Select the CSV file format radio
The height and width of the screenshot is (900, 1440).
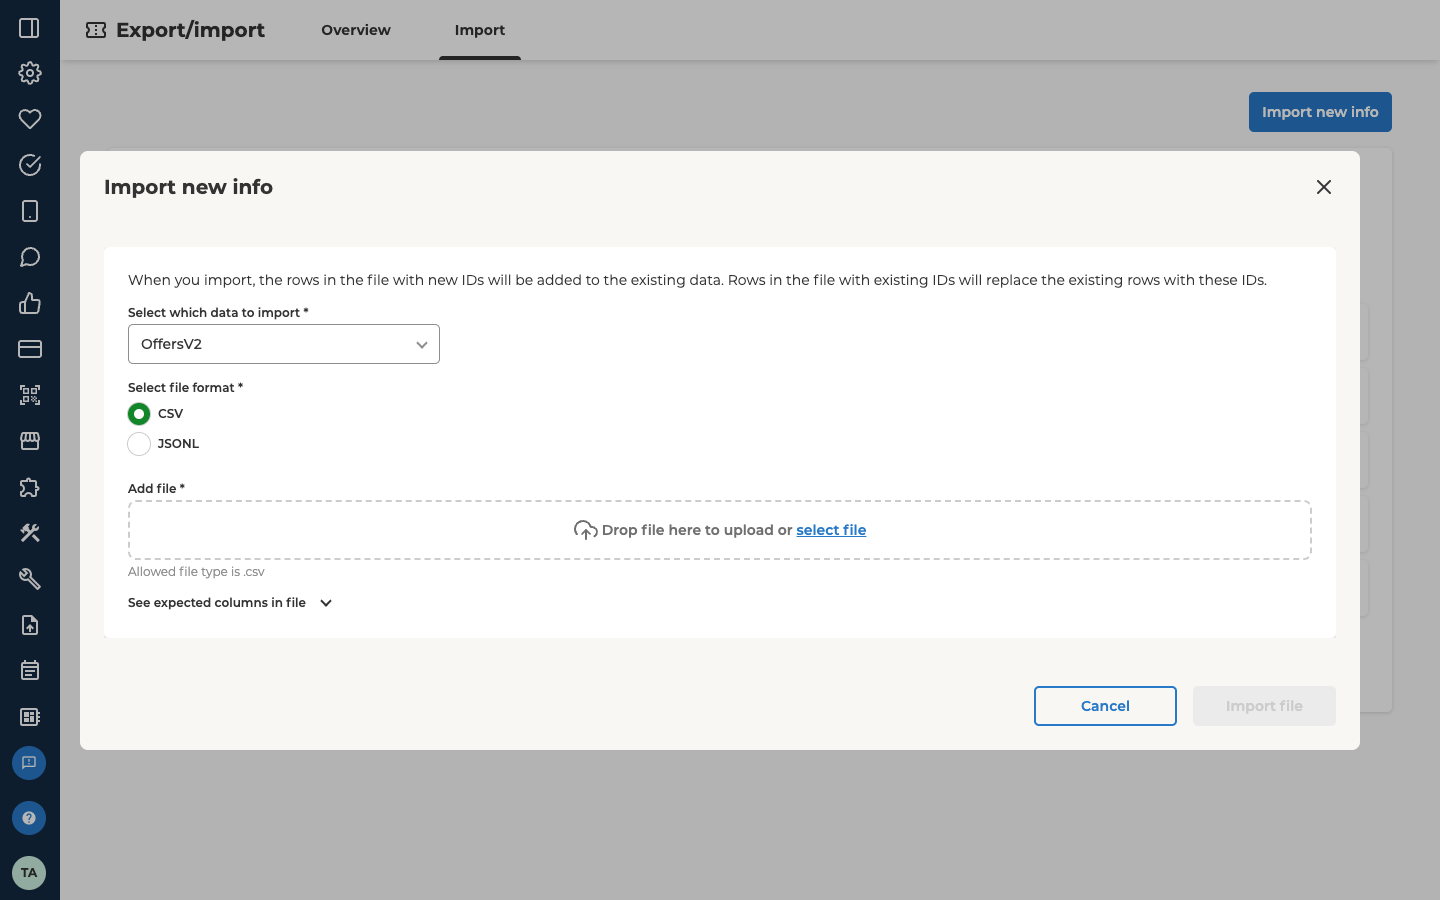139,414
